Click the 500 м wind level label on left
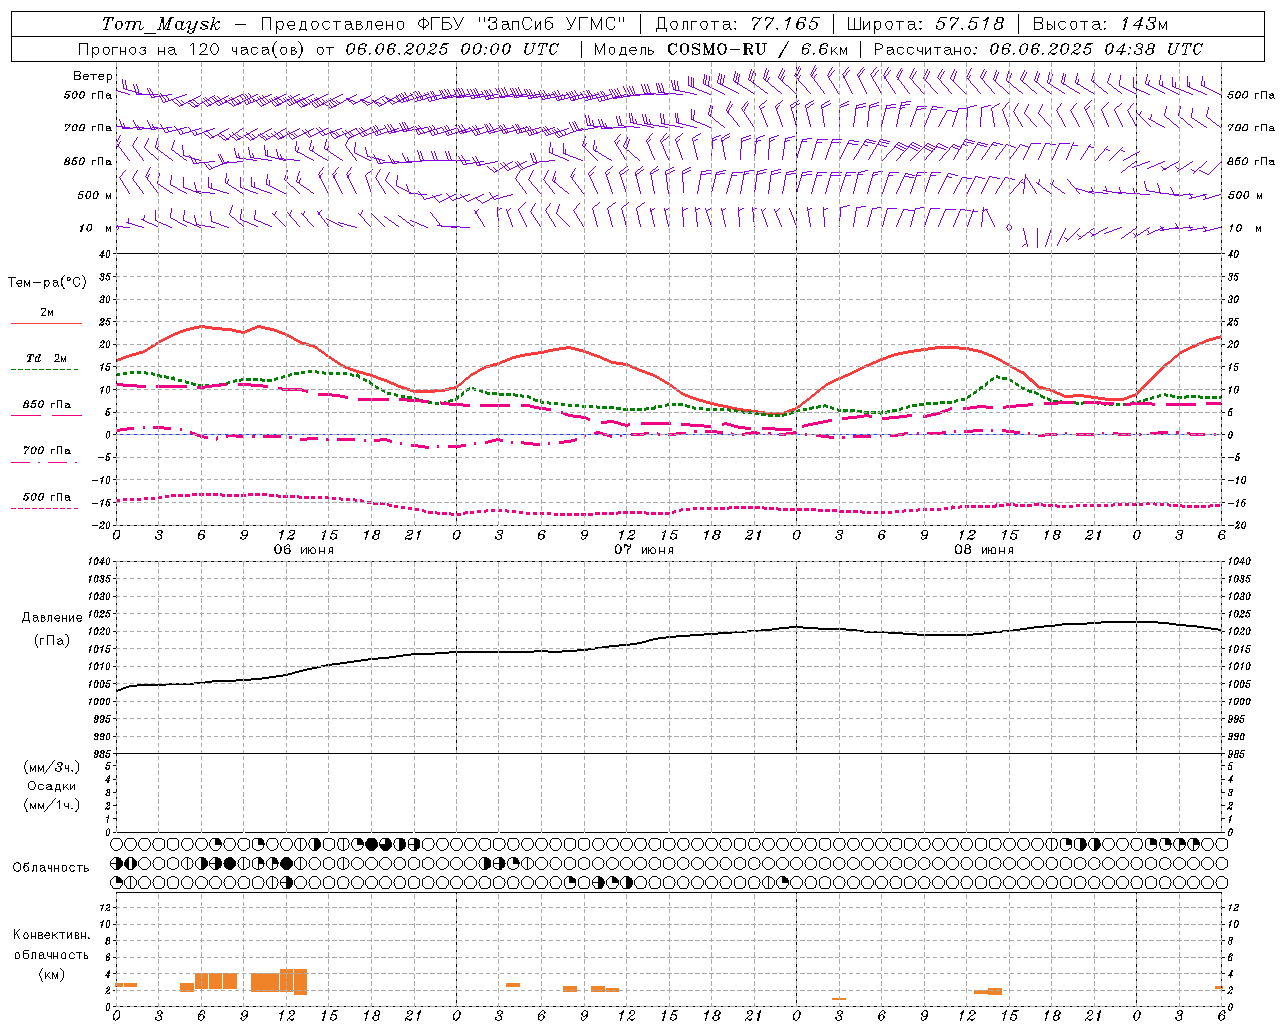 point(95,195)
